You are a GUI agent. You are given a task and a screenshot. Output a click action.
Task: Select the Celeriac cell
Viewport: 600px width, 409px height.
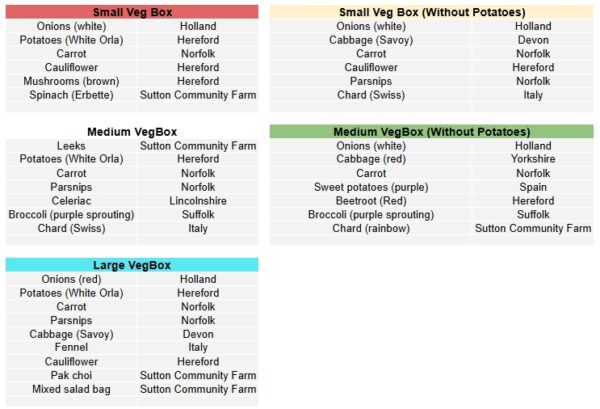(x=71, y=200)
